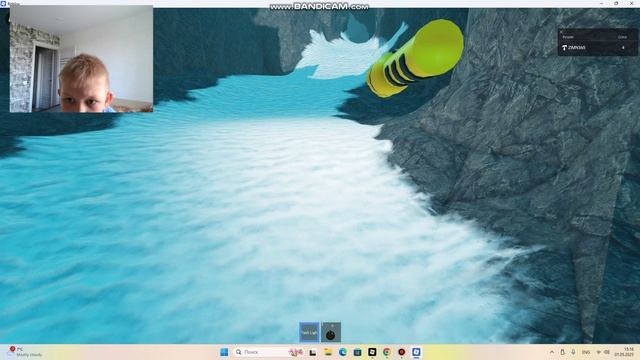Select the black bomb hotbar slot
This screenshot has height=360, width=640.
(x=331, y=332)
